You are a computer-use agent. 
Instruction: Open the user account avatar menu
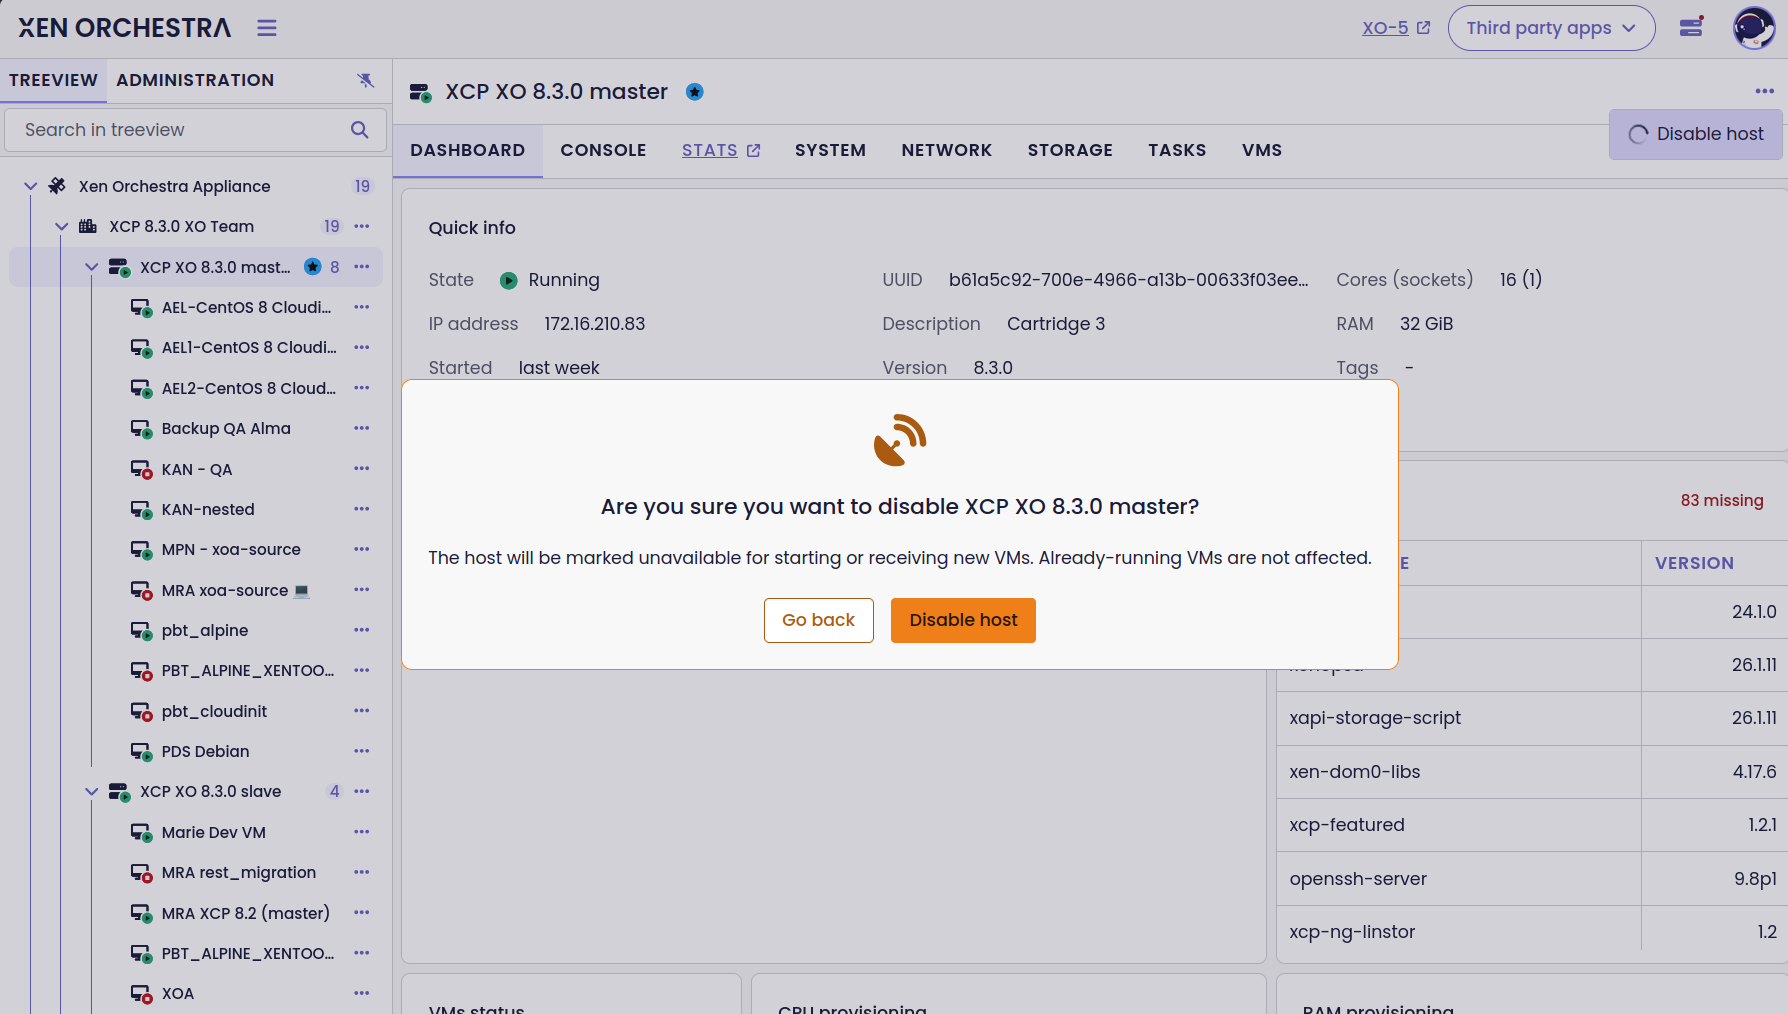click(x=1753, y=28)
